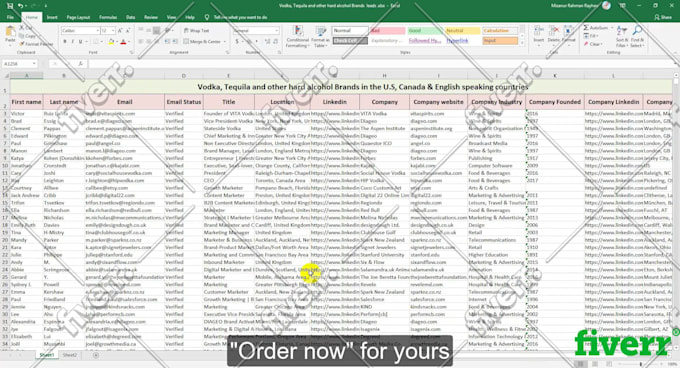Image resolution: width=680 pixels, height=368 pixels.
Task: Switch to the Review tab
Action: [x=150, y=17]
